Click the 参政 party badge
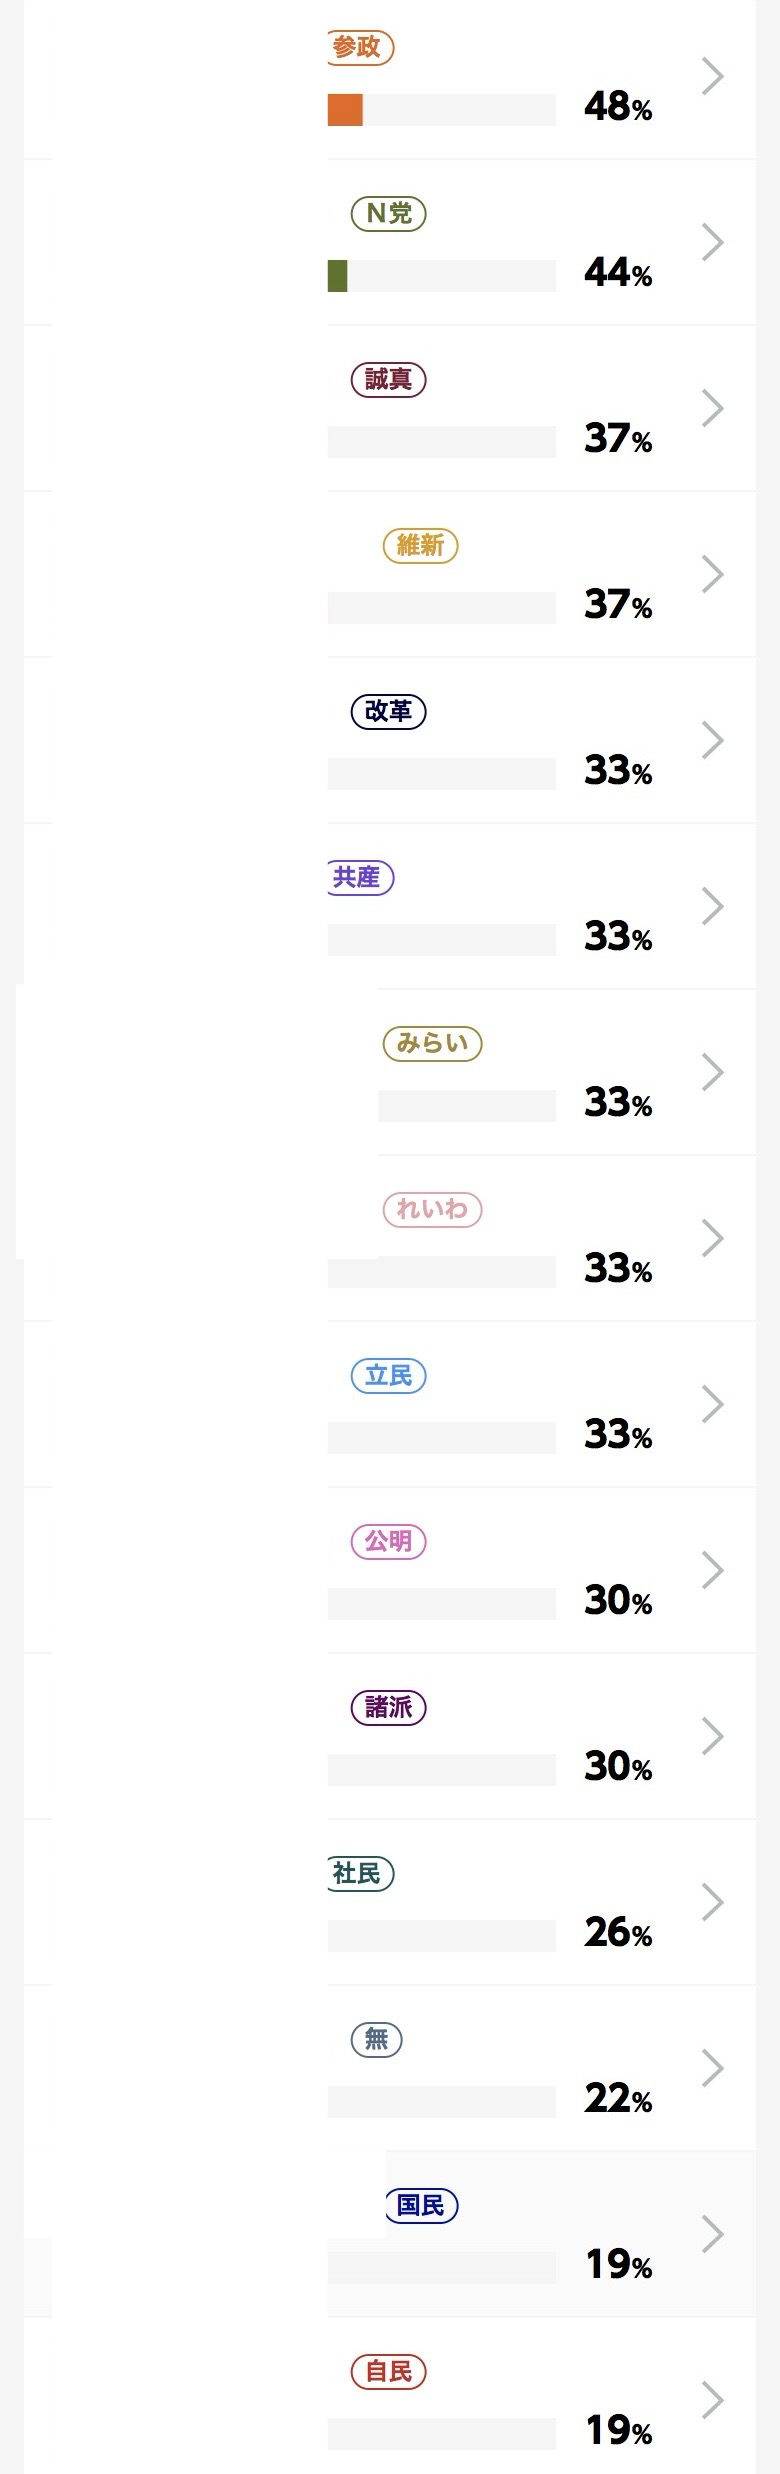 point(361,47)
